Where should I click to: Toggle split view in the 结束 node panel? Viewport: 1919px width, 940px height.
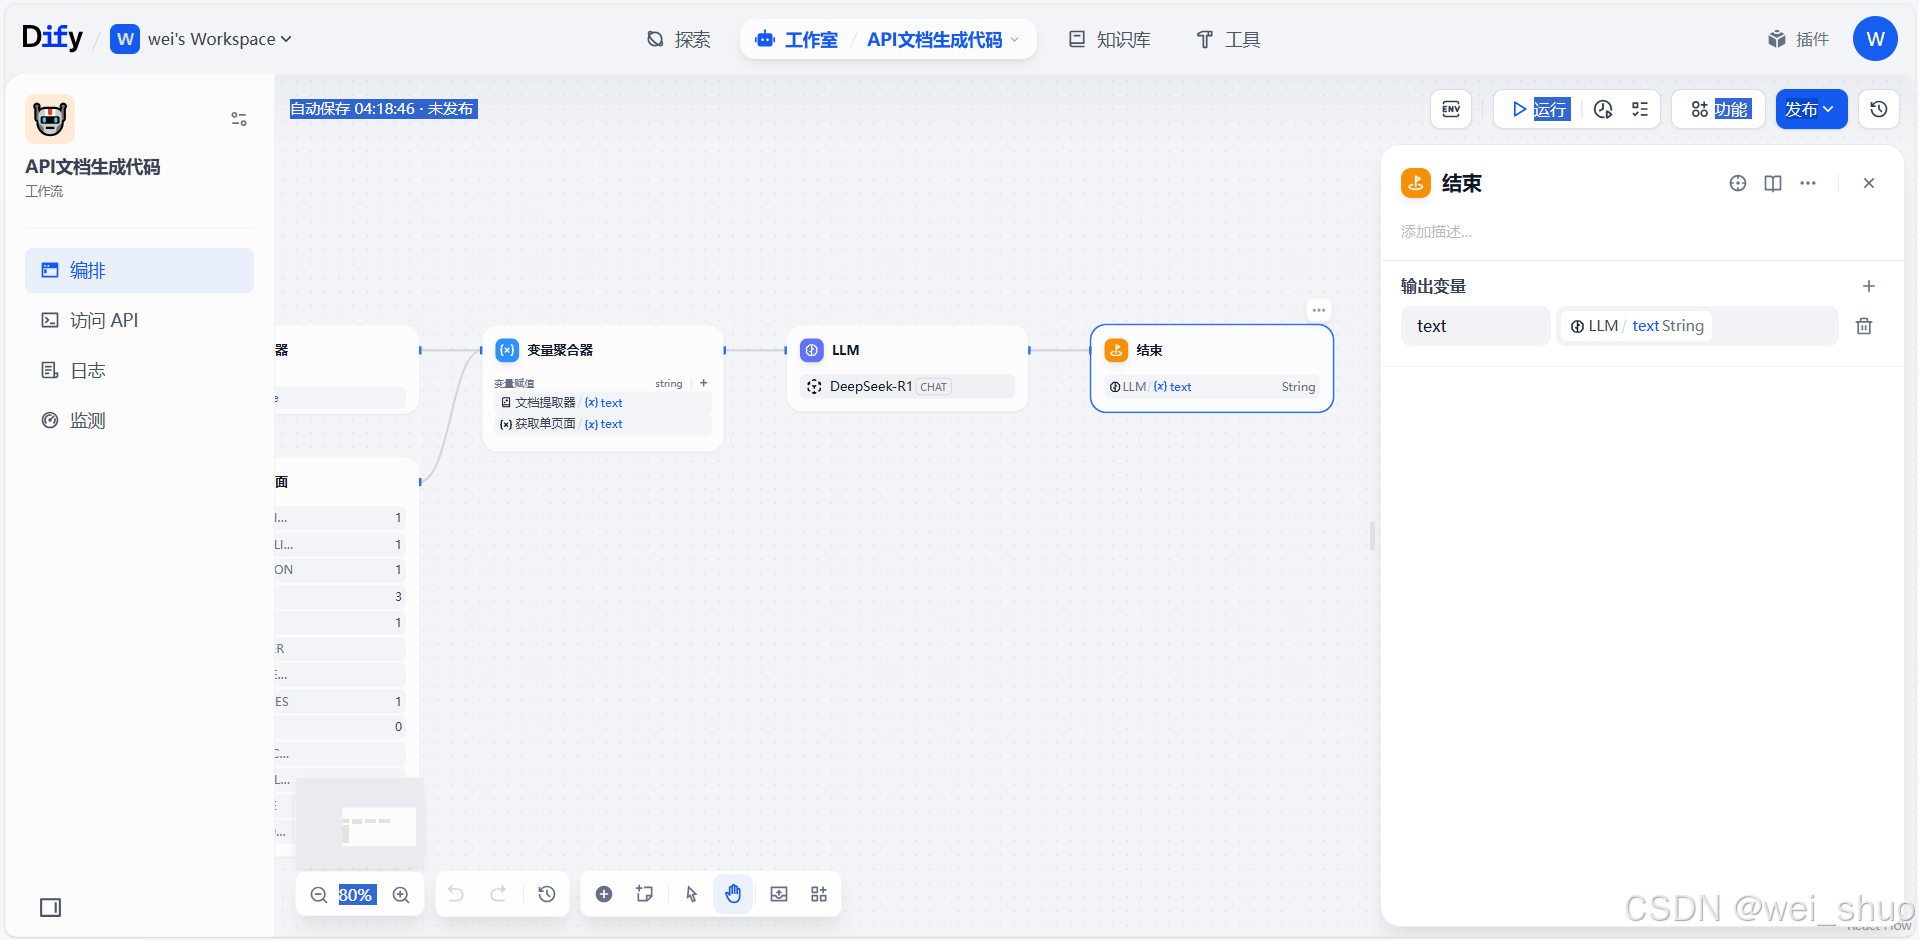point(1772,183)
